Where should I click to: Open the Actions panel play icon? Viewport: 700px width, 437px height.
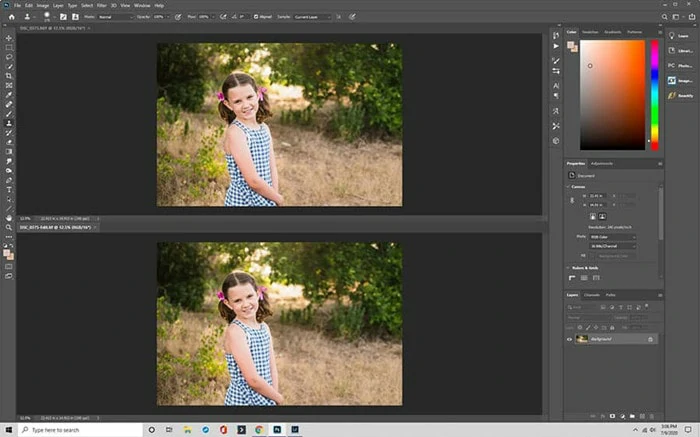556,46
